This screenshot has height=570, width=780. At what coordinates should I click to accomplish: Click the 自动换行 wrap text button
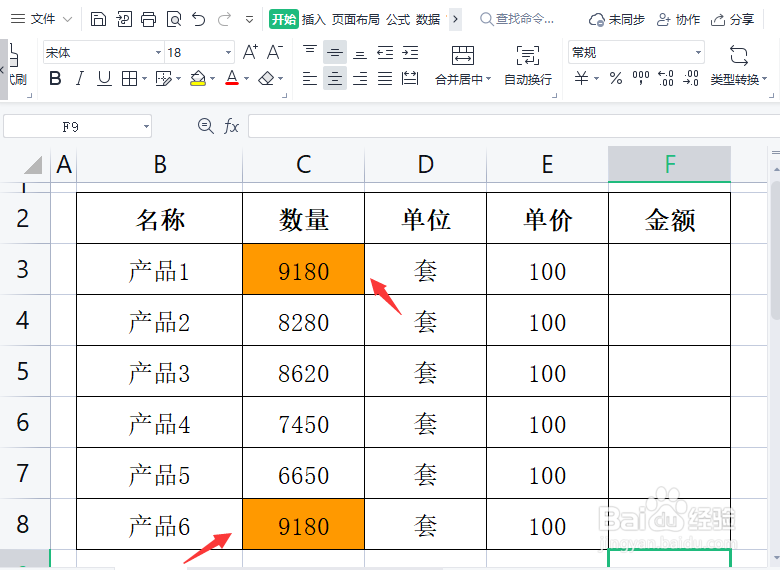528,66
